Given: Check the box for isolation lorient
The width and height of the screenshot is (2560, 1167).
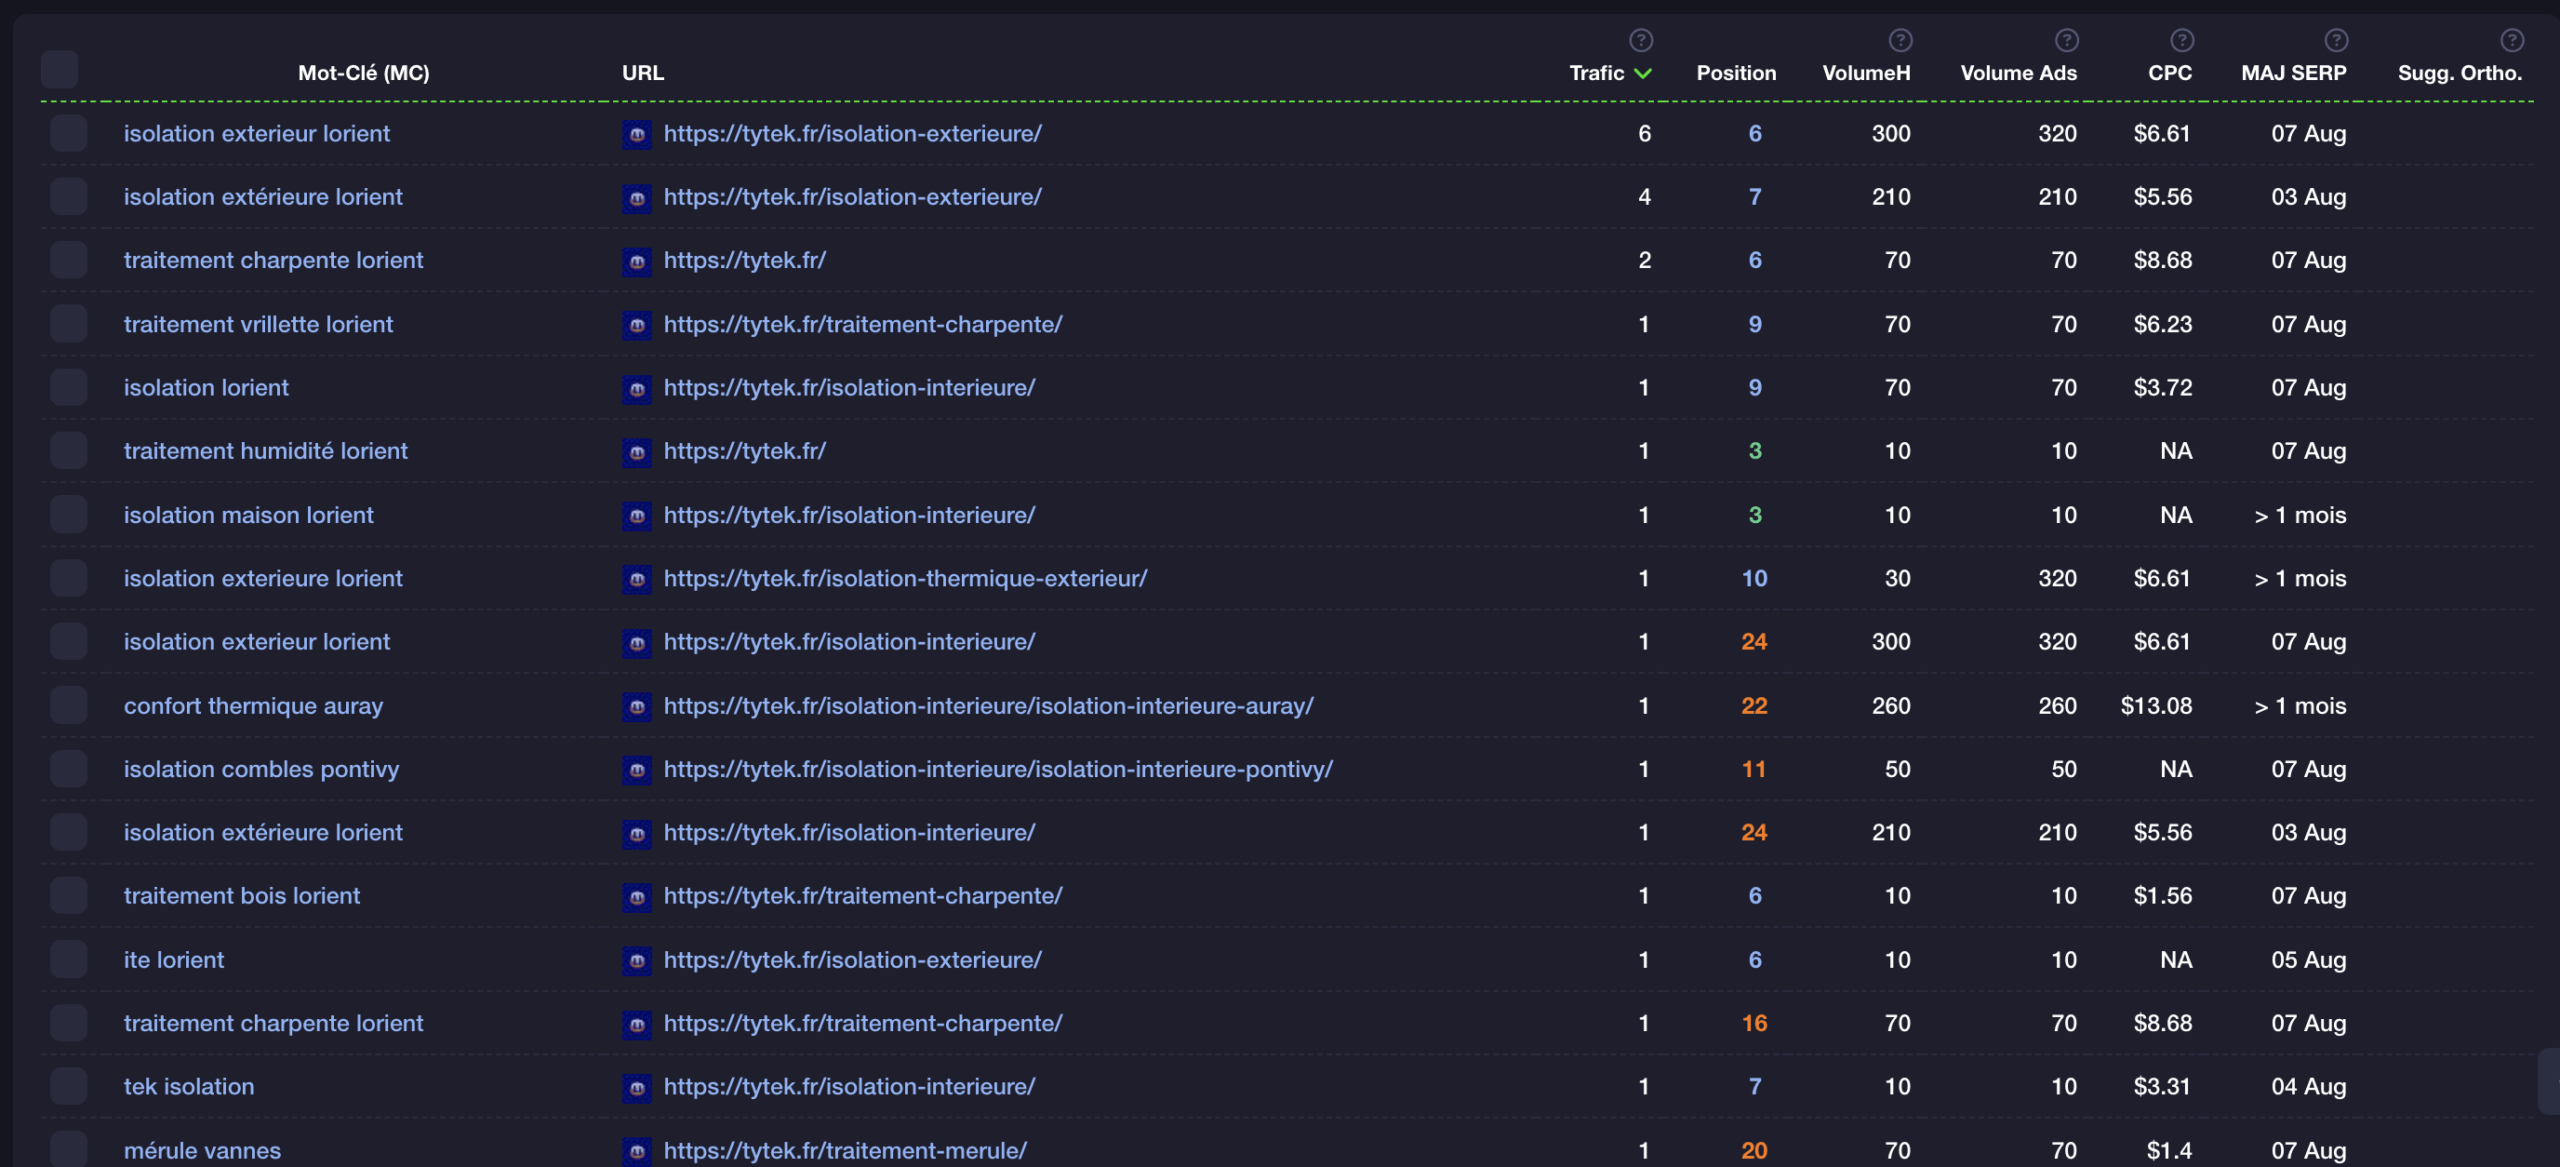Looking at the screenshot, I should pos(68,387).
